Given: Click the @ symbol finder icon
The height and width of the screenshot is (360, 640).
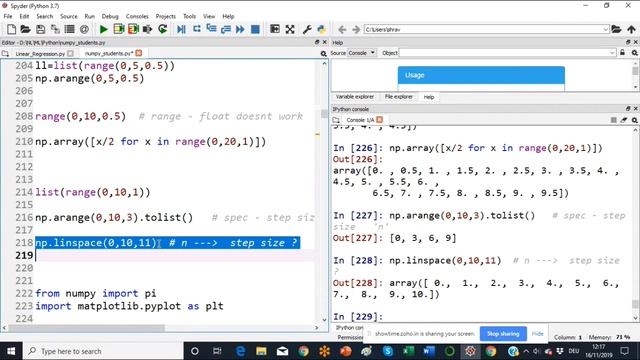Looking at the screenshot, I should [x=84, y=29].
